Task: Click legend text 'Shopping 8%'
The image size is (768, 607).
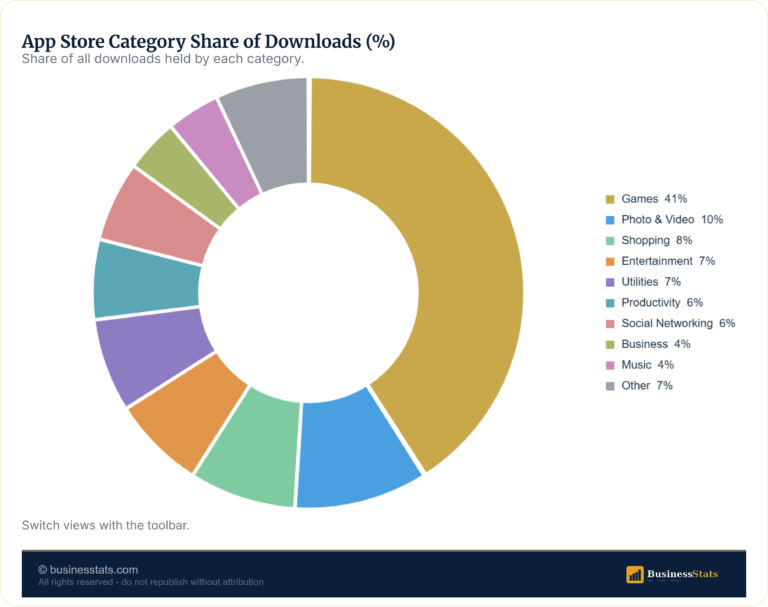Action: point(656,241)
